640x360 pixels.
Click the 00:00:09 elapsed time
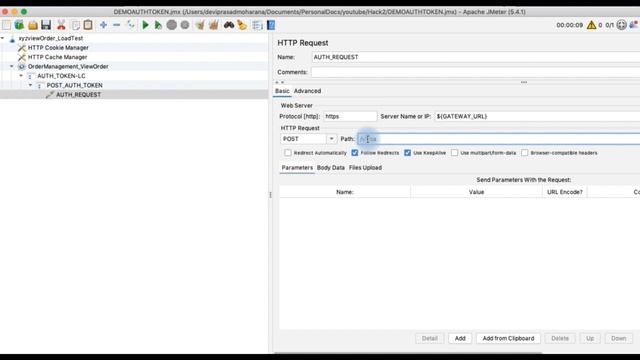tap(569, 25)
